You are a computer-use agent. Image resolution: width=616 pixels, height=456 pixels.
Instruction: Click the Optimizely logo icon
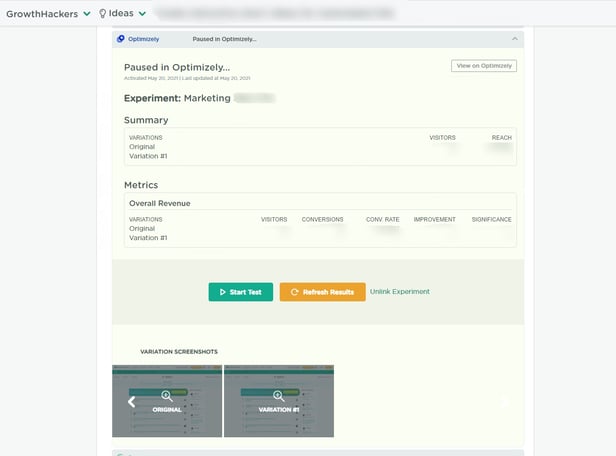tap(121, 39)
